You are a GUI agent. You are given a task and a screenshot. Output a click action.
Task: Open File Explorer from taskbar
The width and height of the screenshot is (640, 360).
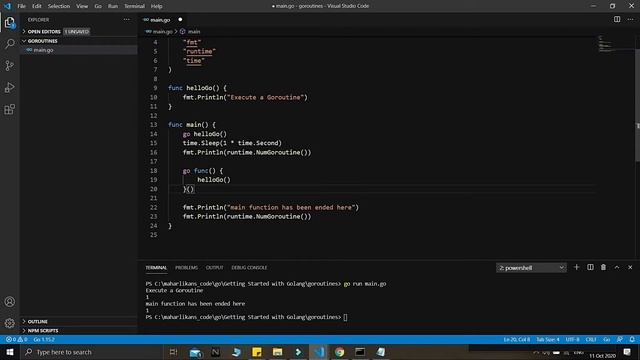pyautogui.click(x=278, y=352)
